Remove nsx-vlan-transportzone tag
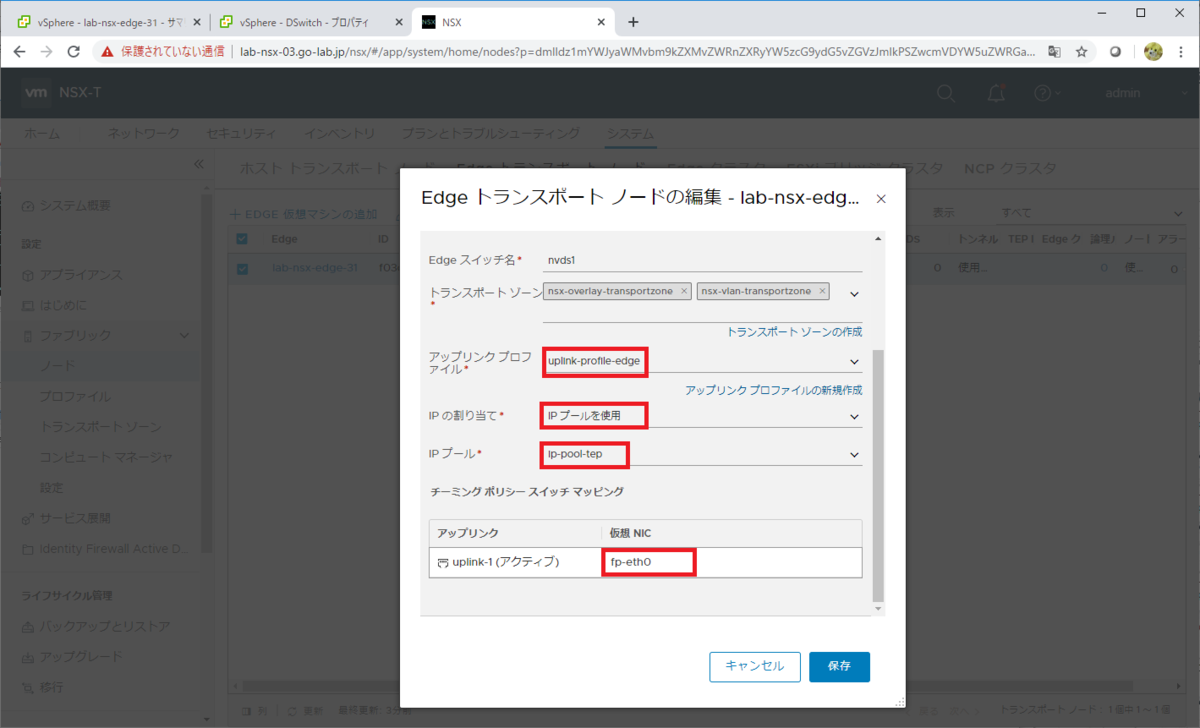 [x=822, y=291]
